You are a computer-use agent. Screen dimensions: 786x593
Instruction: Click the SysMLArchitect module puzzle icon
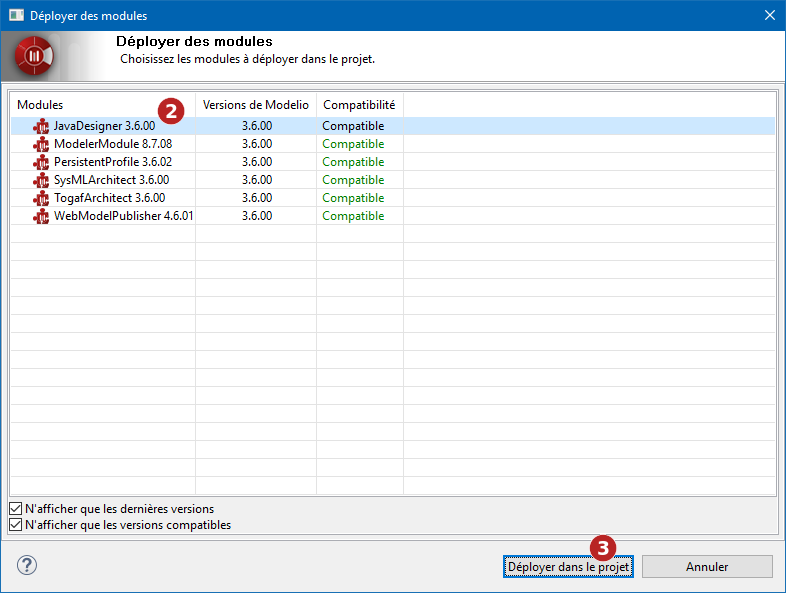tap(41, 180)
